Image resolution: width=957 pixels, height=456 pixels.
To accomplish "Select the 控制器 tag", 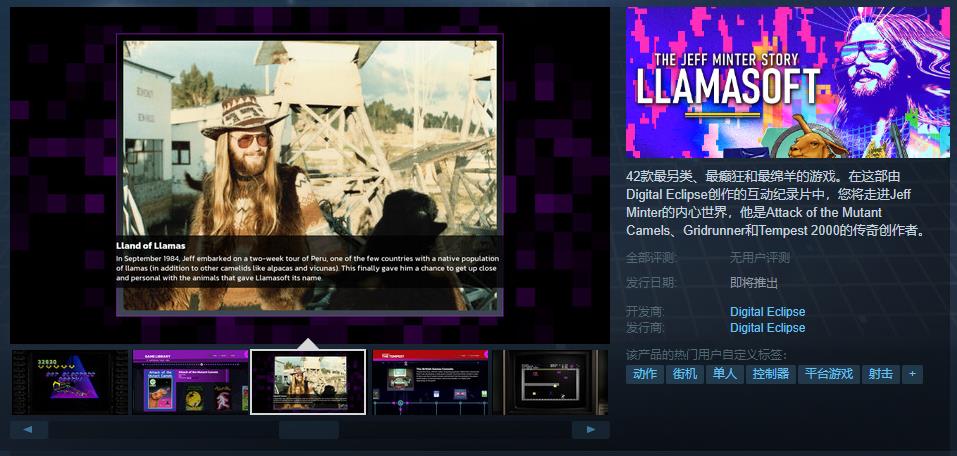I will tap(771, 374).
